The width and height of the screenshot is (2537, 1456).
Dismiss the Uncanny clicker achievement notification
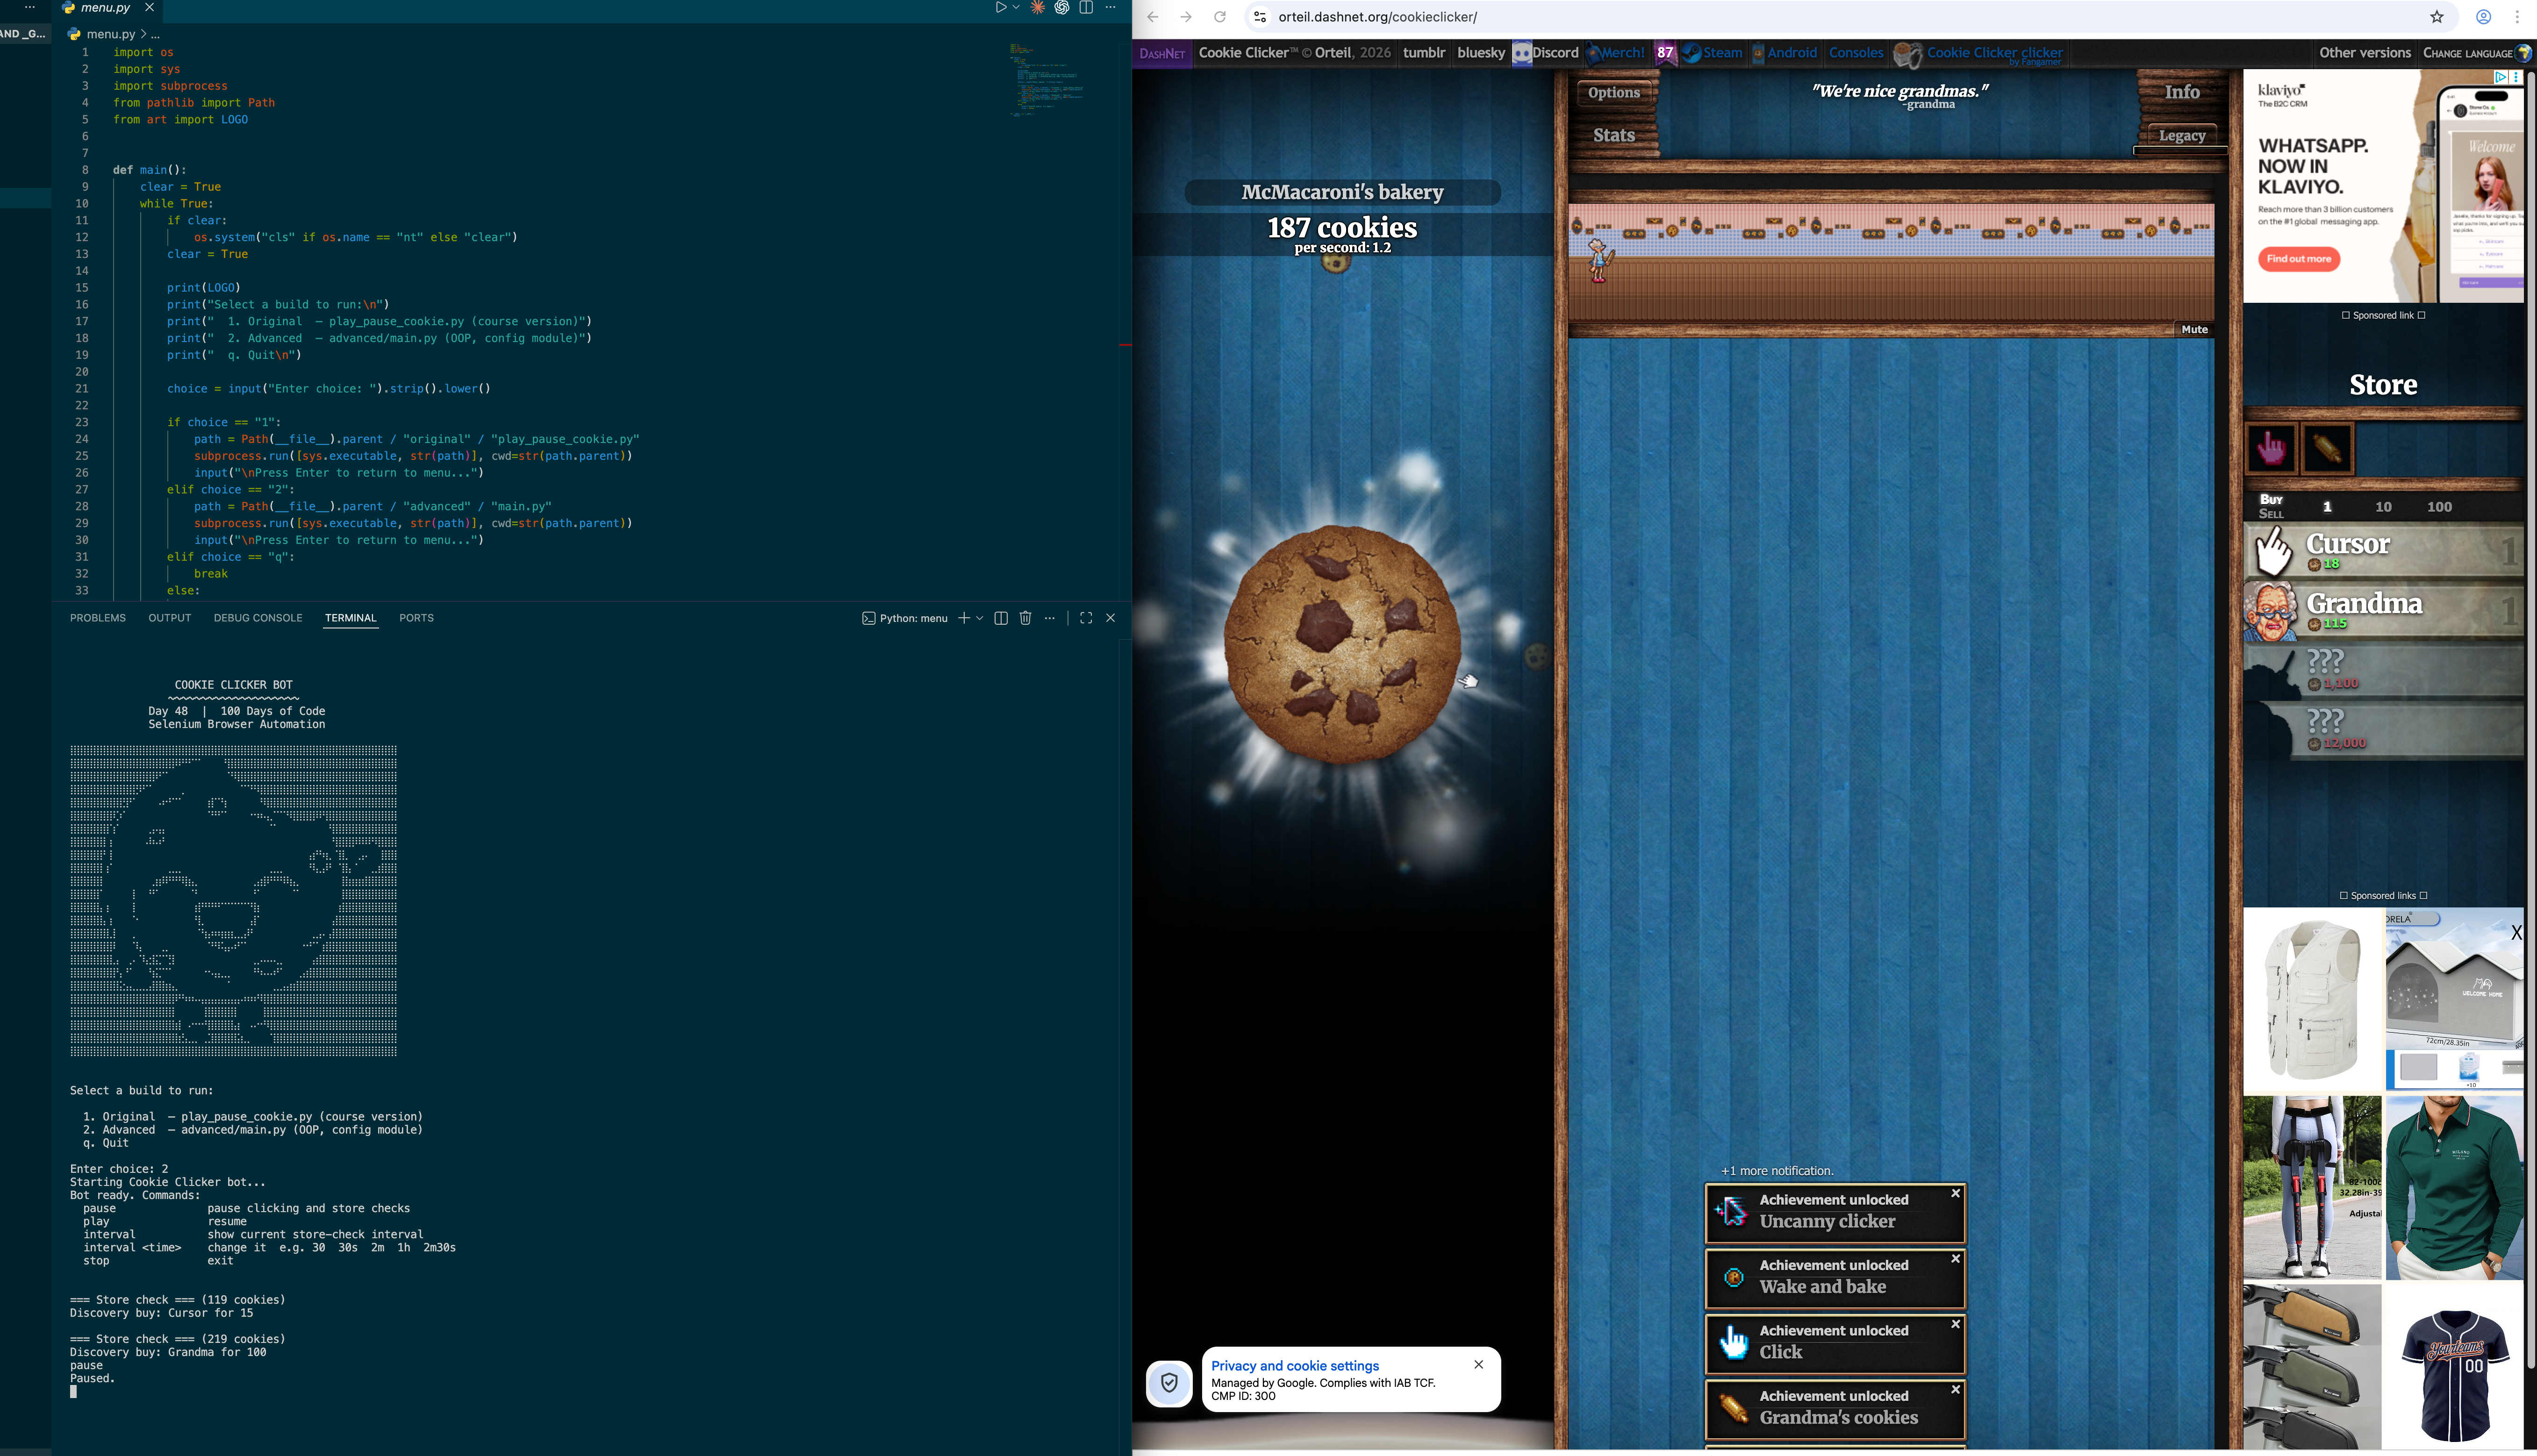coord(1955,1194)
